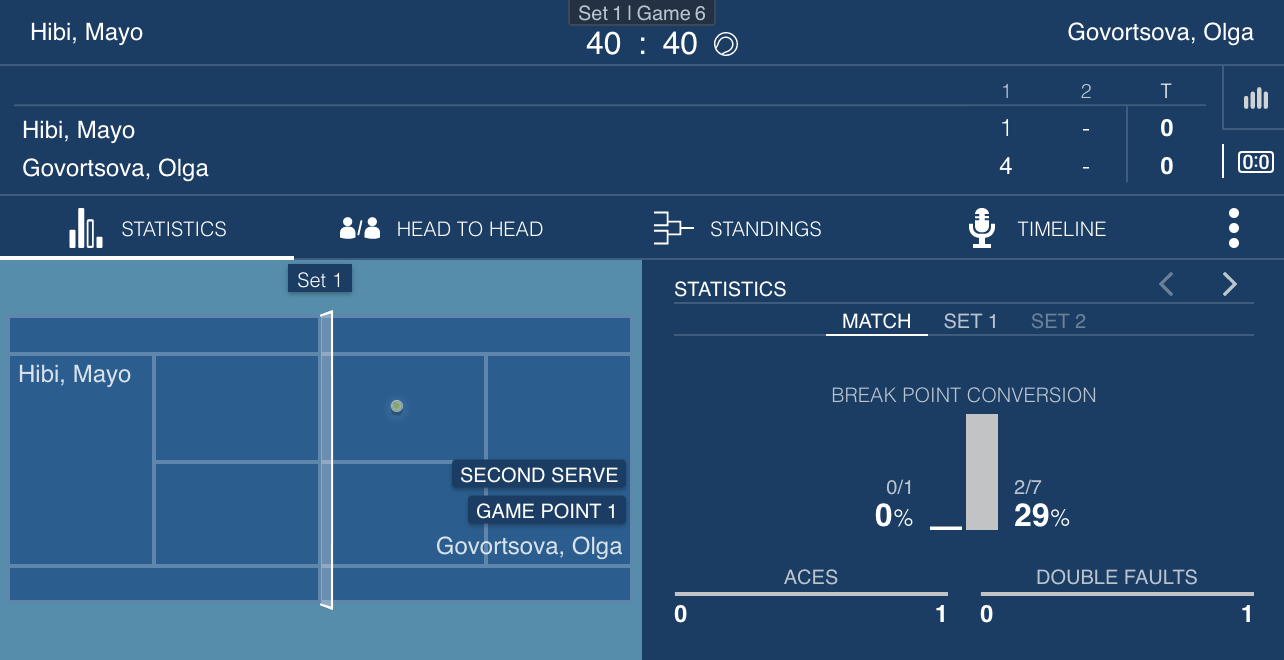This screenshot has width=1284, height=660.
Task: Click the Set 1 label above court
Action: click(319, 280)
